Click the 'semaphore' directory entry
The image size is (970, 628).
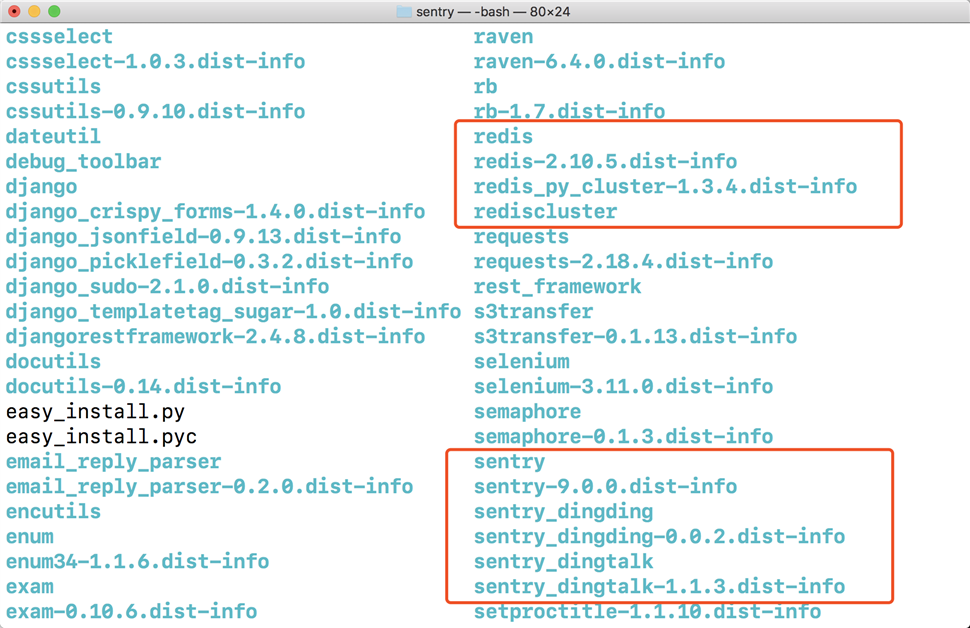click(x=528, y=412)
